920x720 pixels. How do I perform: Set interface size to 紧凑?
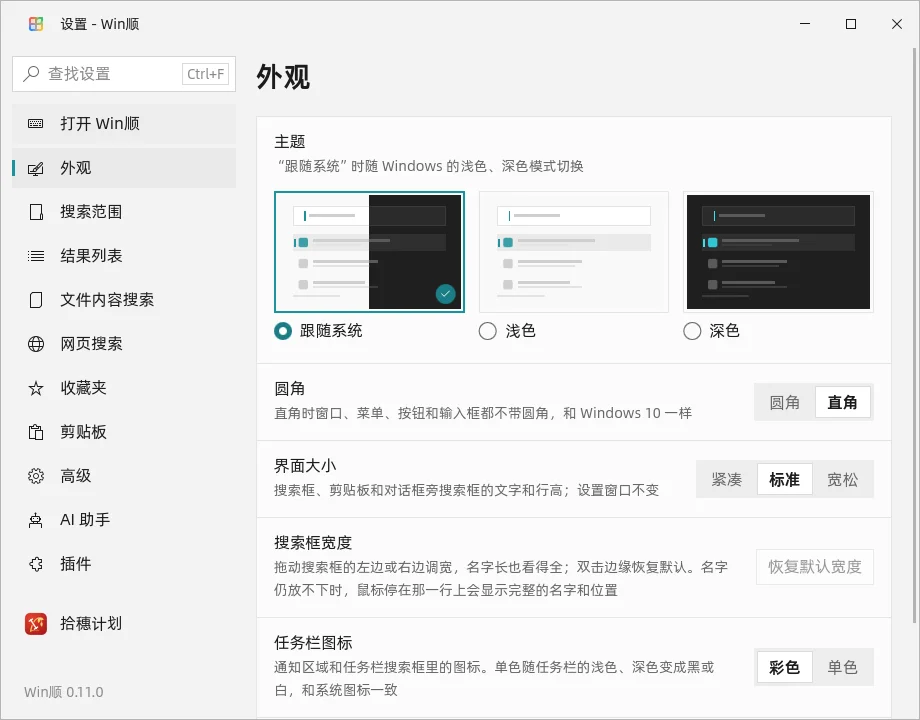726,479
